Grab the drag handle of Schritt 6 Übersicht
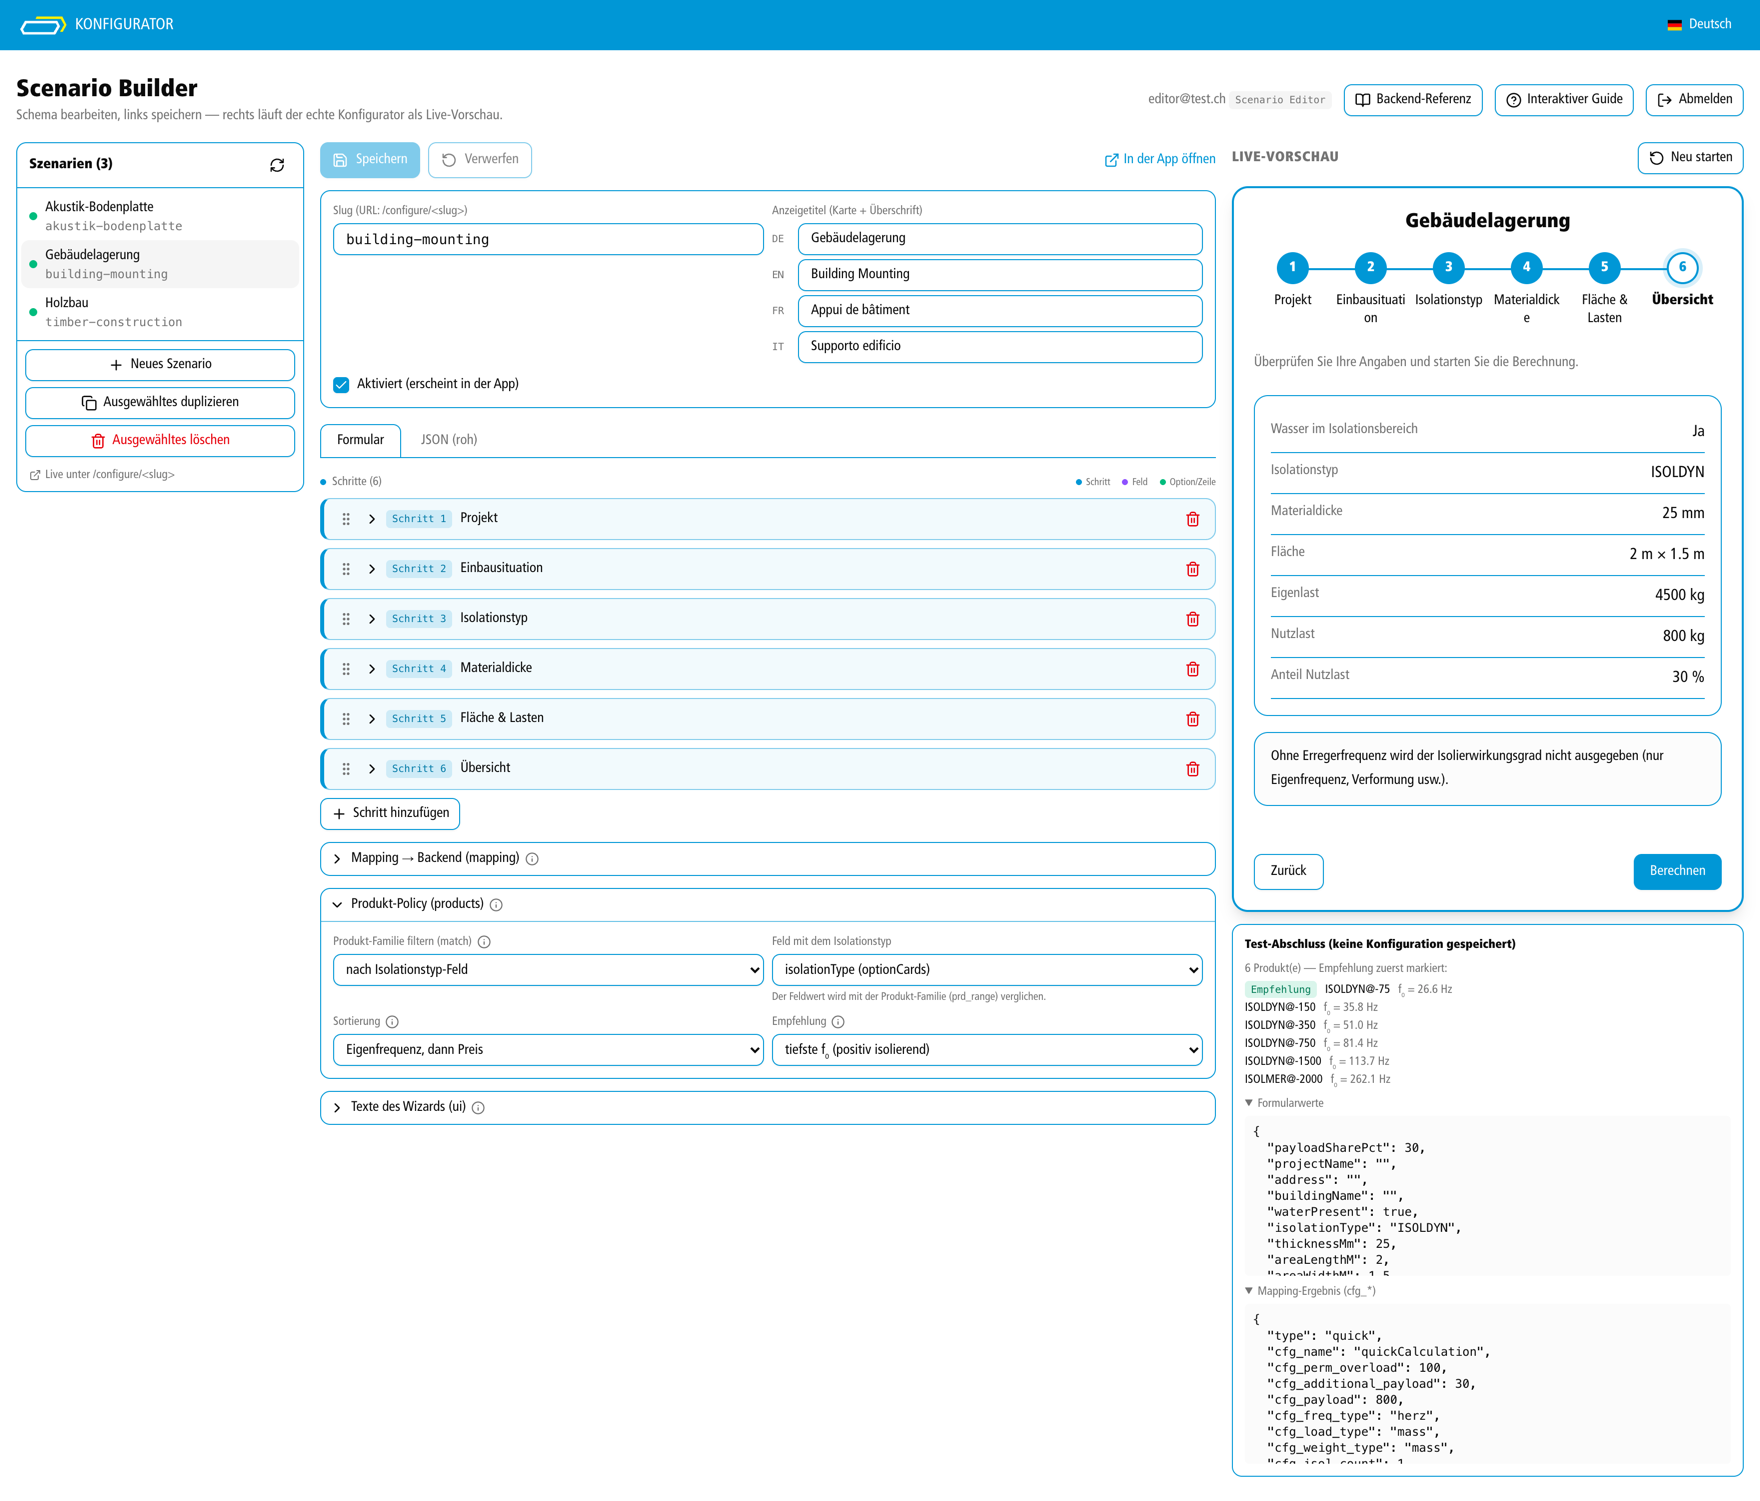This screenshot has height=1501, width=1760. point(346,769)
